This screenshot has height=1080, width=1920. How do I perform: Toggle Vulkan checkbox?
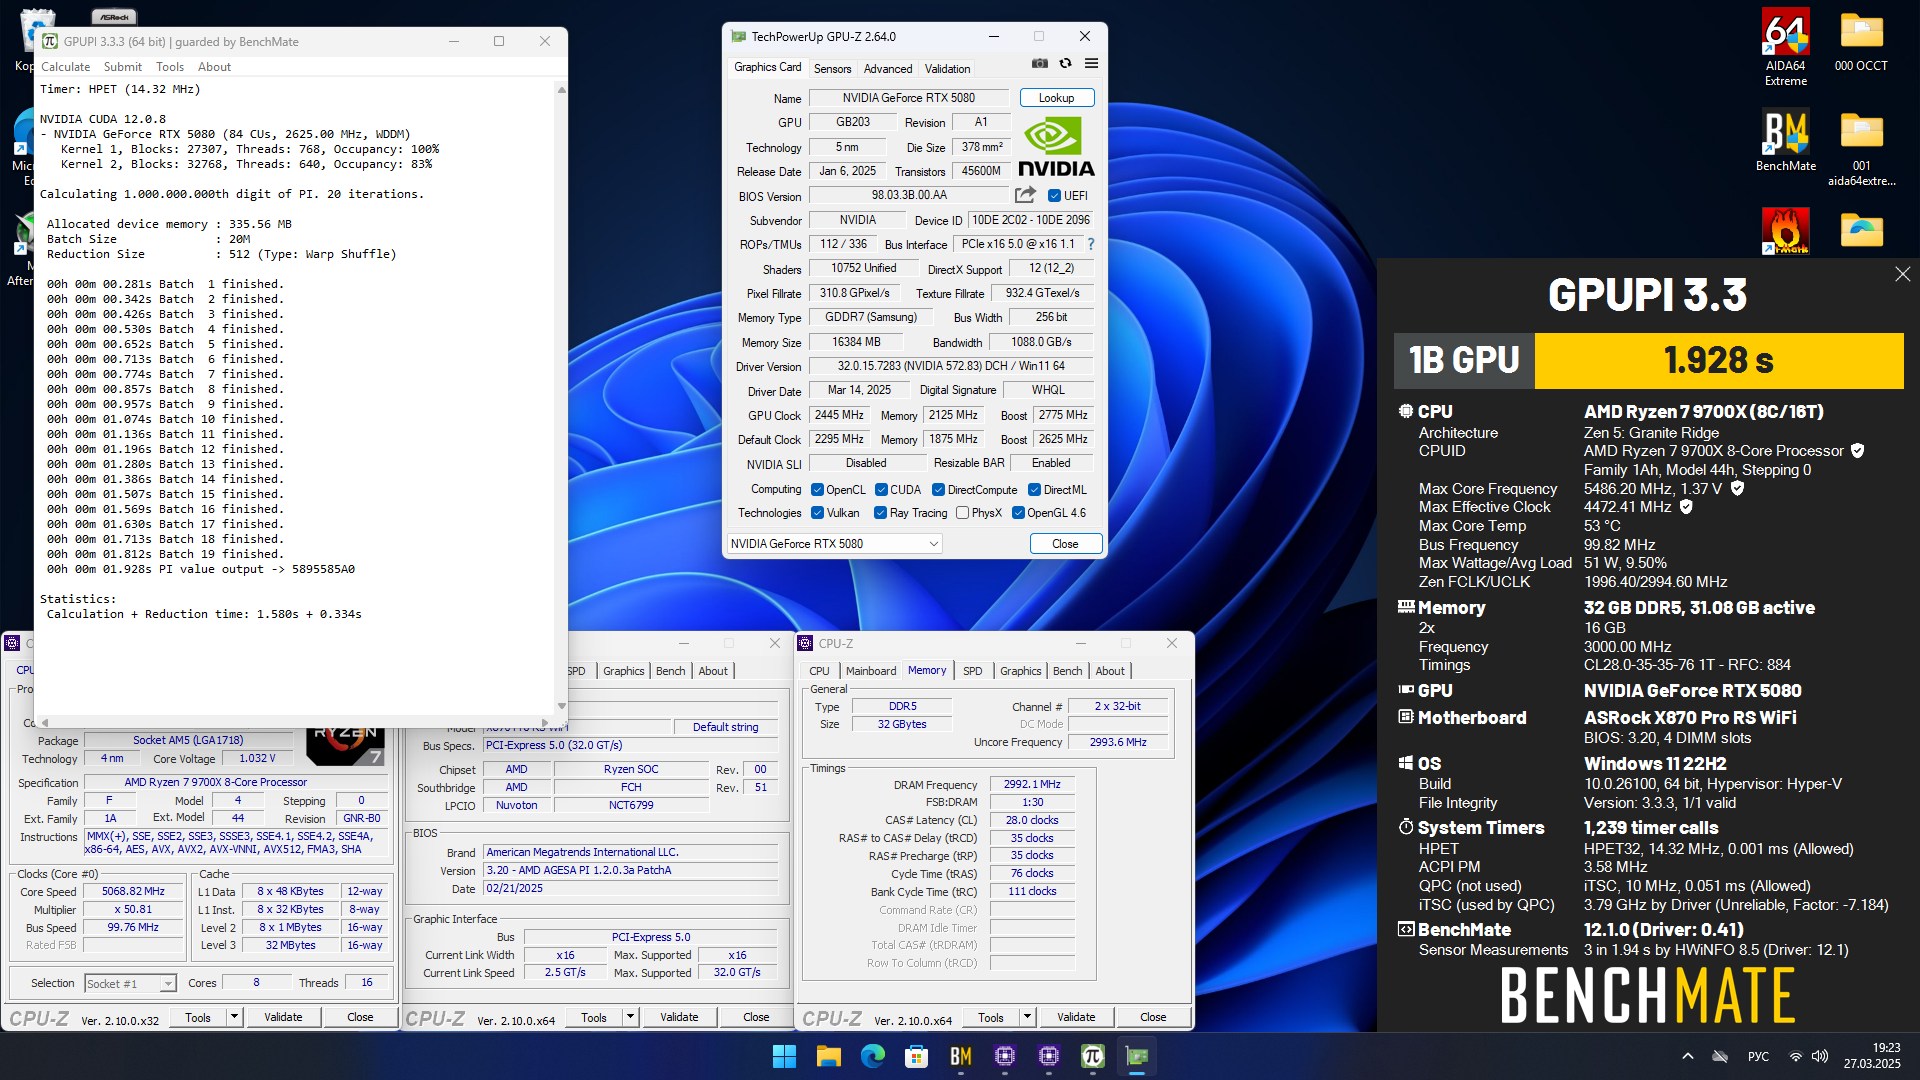(x=817, y=513)
